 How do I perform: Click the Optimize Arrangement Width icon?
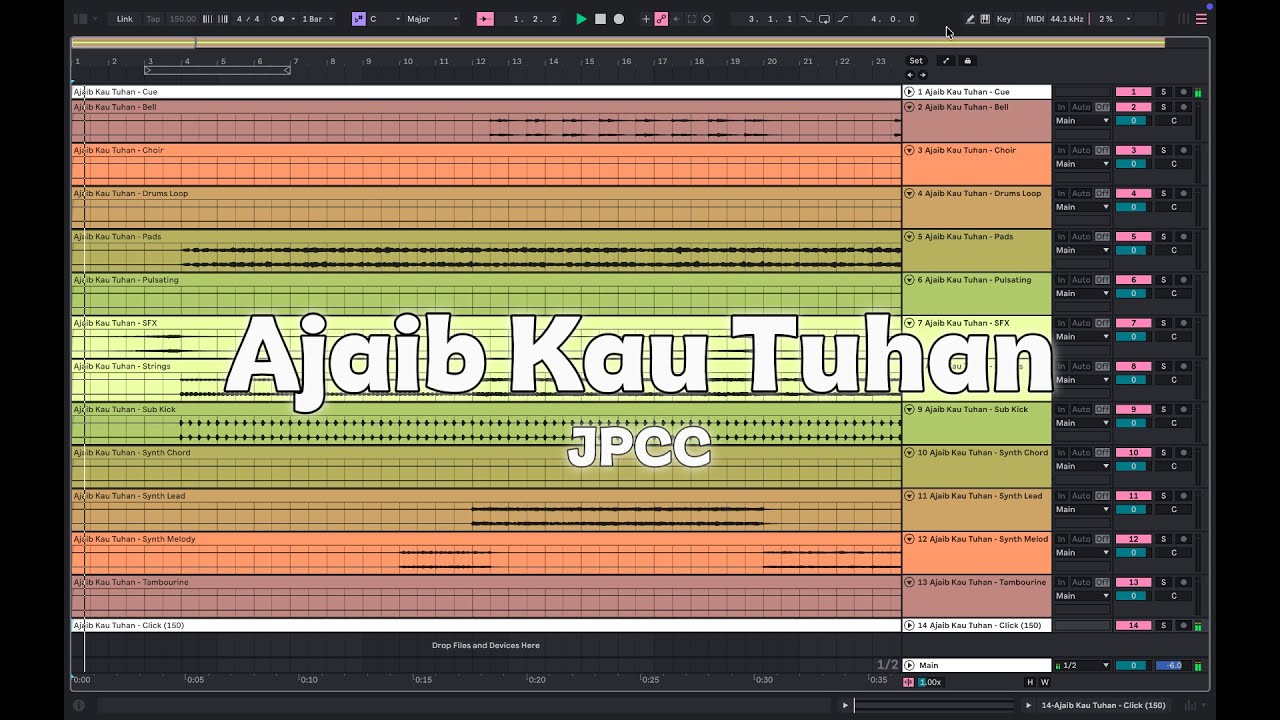click(946, 61)
